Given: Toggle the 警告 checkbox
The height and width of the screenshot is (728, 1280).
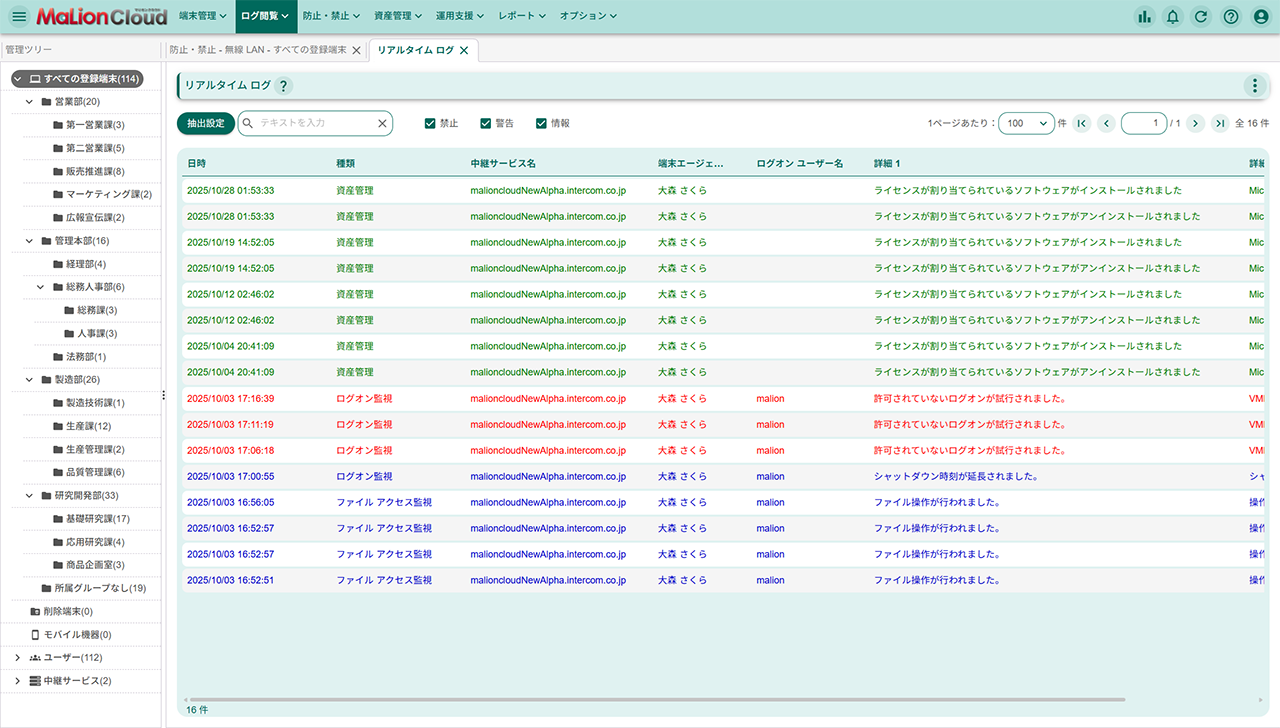Looking at the screenshot, I should click(486, 123).
